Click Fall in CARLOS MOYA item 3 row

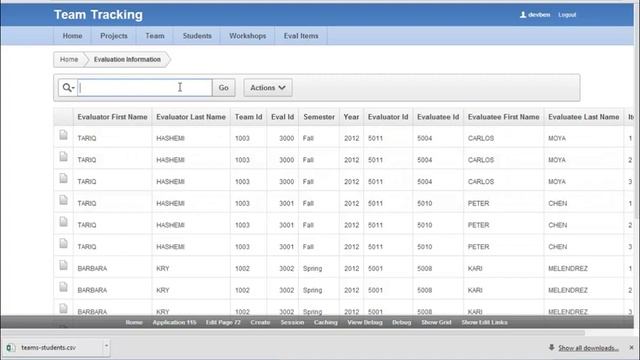(308, 182)
